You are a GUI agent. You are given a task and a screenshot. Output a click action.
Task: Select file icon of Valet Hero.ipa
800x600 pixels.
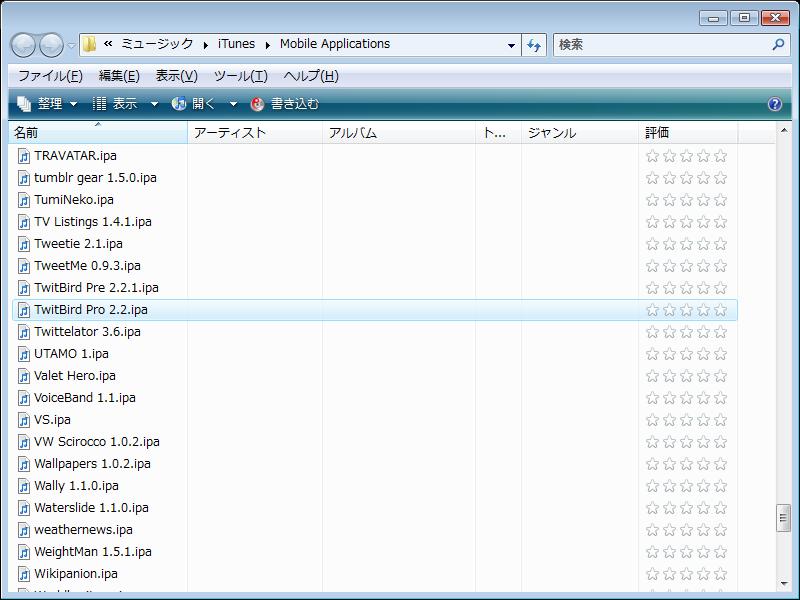(x=24, y=376)
